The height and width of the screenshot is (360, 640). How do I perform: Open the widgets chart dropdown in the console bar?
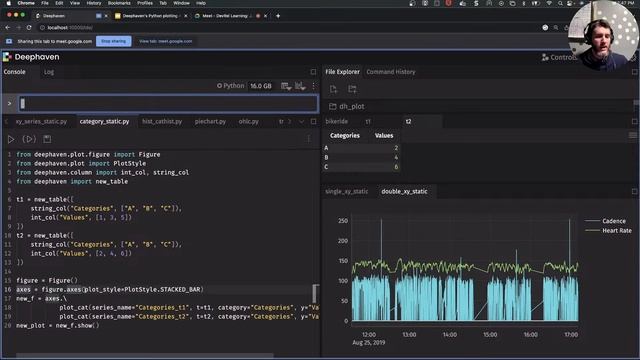coord(300,86)
